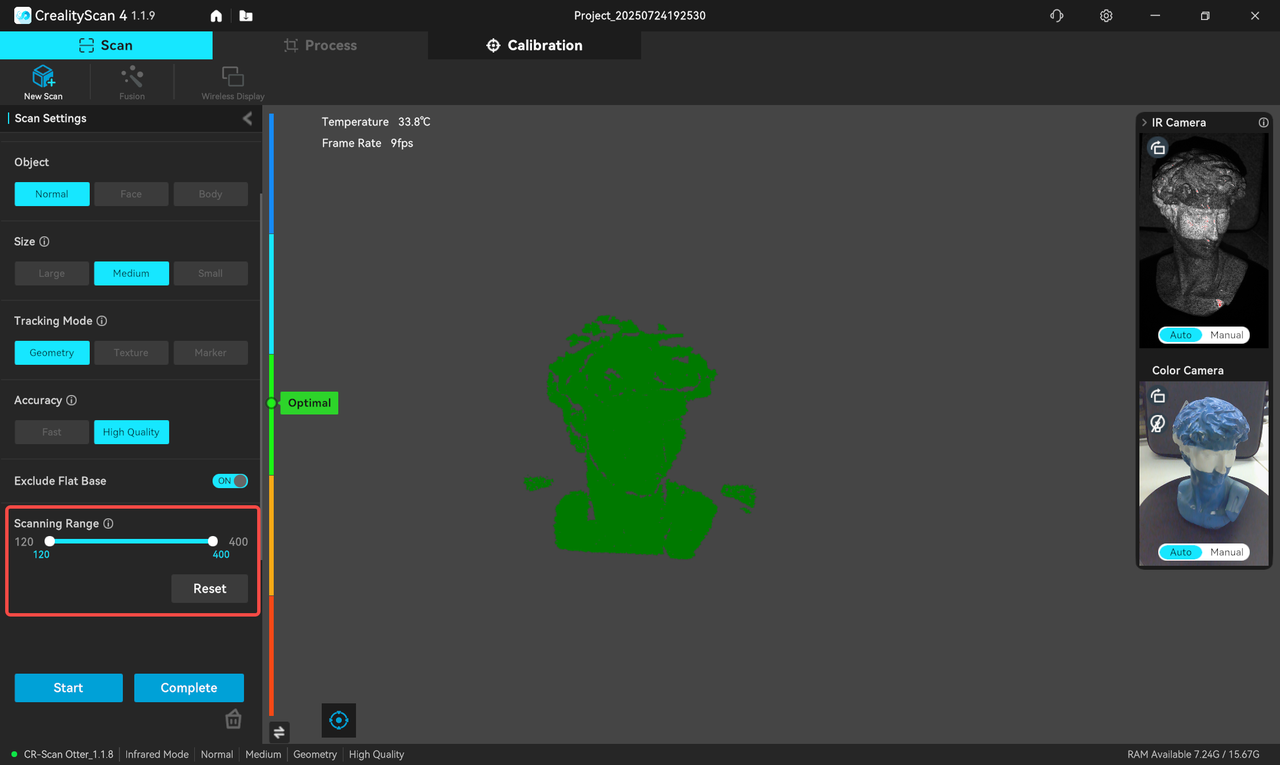Collapse the IR Camera panel arrow
Viewport: 1280px width, 765px height.
[1144, 122]
